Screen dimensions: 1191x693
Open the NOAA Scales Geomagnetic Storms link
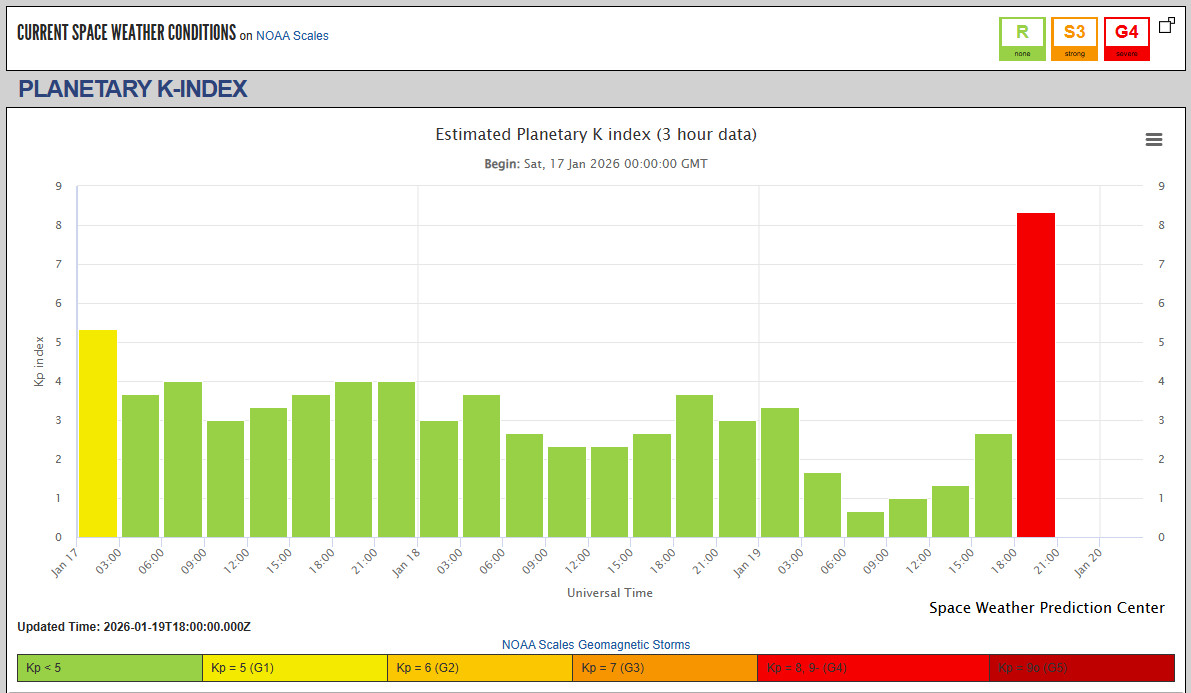(x=595, y=645)
